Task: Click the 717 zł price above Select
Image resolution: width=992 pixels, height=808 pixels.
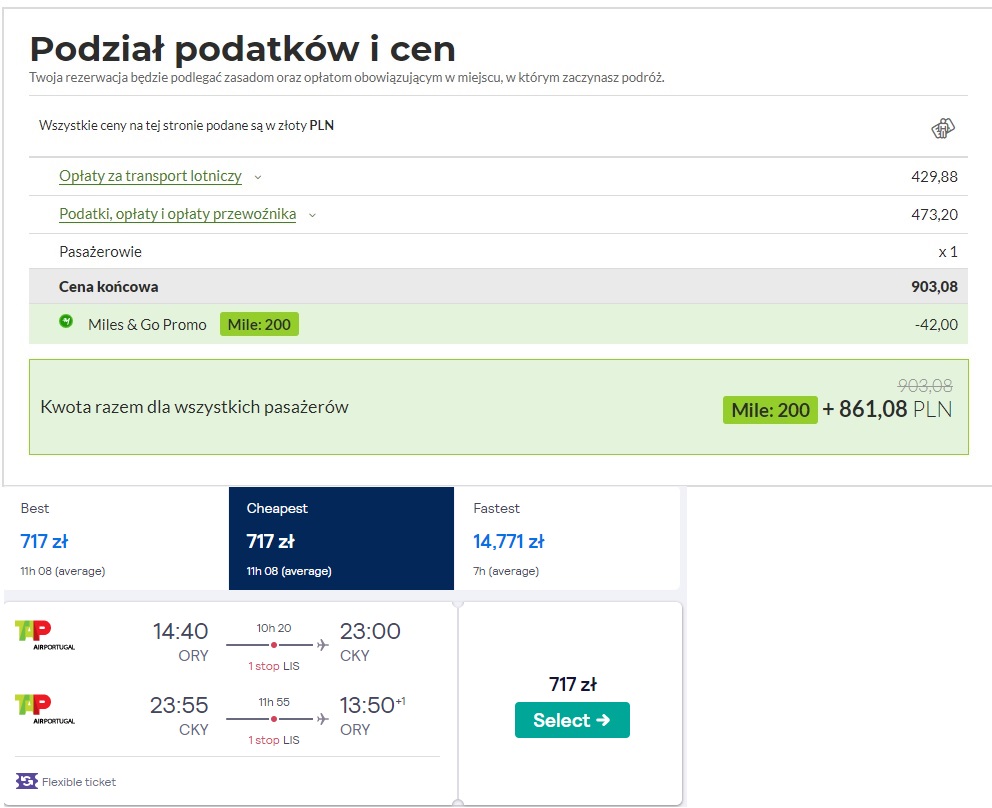Action: [x=573, y=684]
